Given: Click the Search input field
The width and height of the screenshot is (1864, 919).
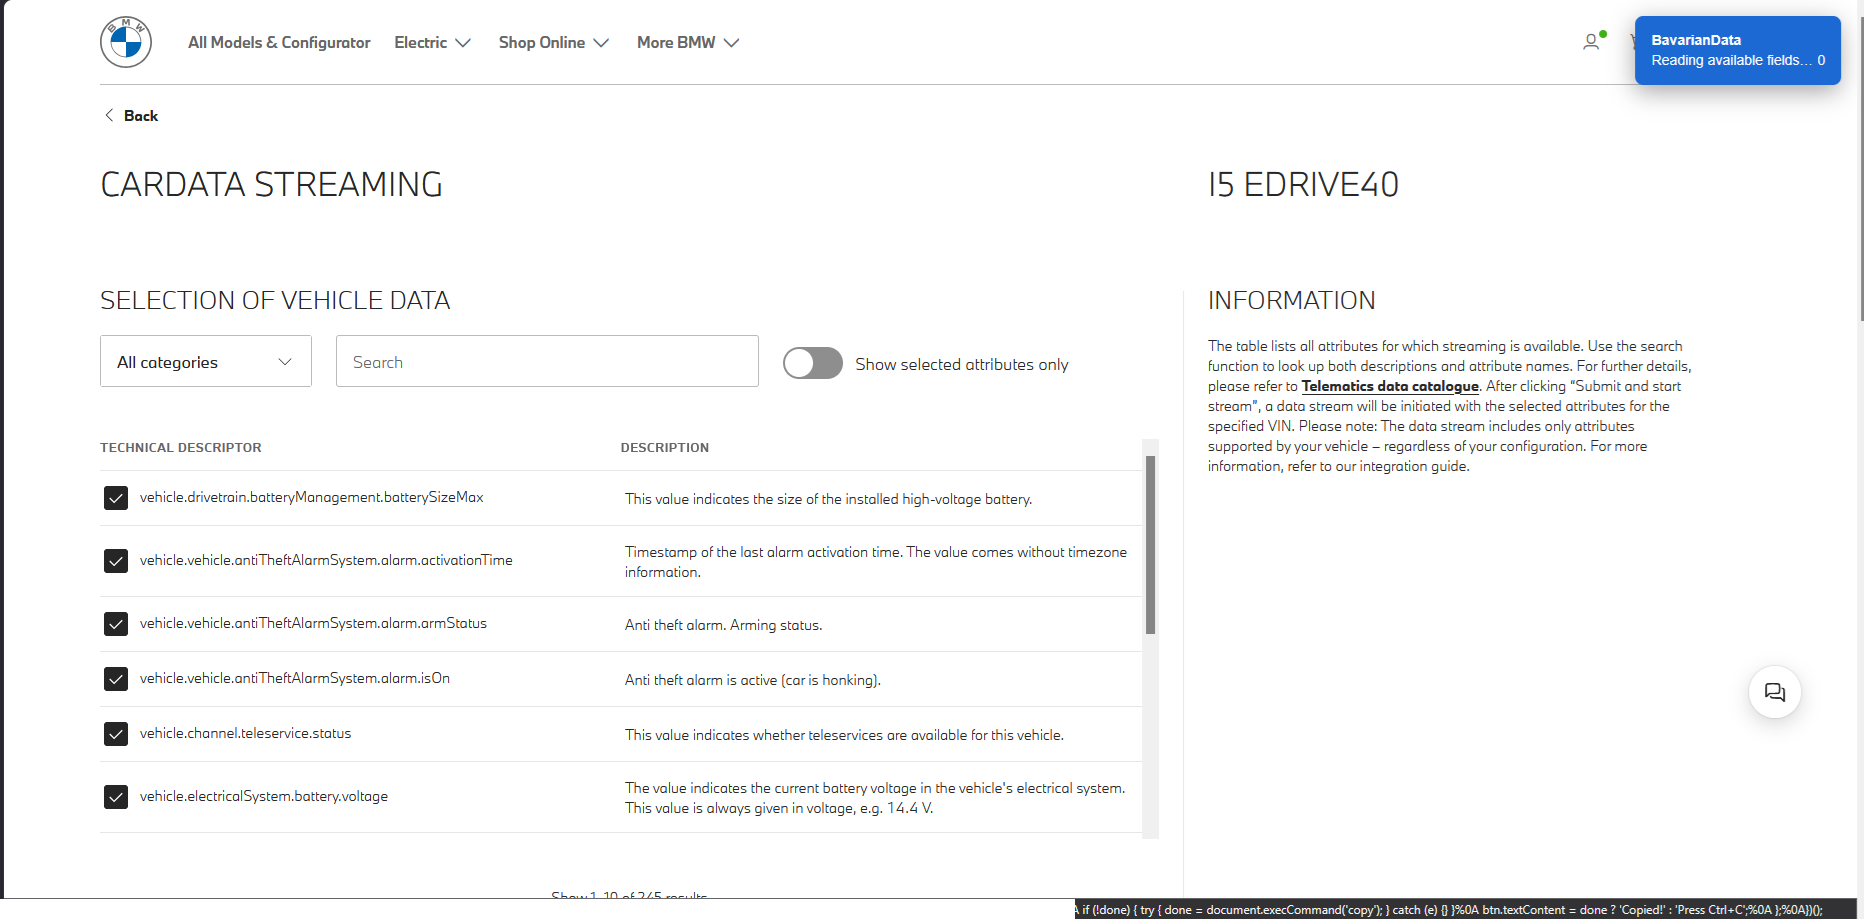Looking at the screenshot, I should [547, 361].
